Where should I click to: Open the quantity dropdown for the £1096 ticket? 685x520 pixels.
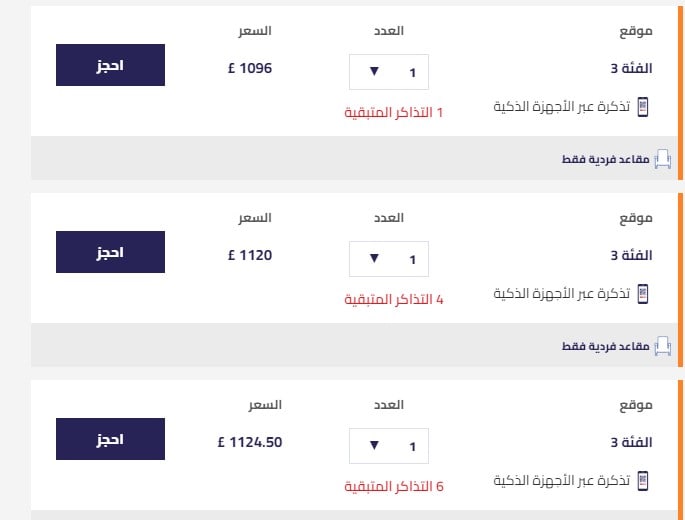point(389,72)
